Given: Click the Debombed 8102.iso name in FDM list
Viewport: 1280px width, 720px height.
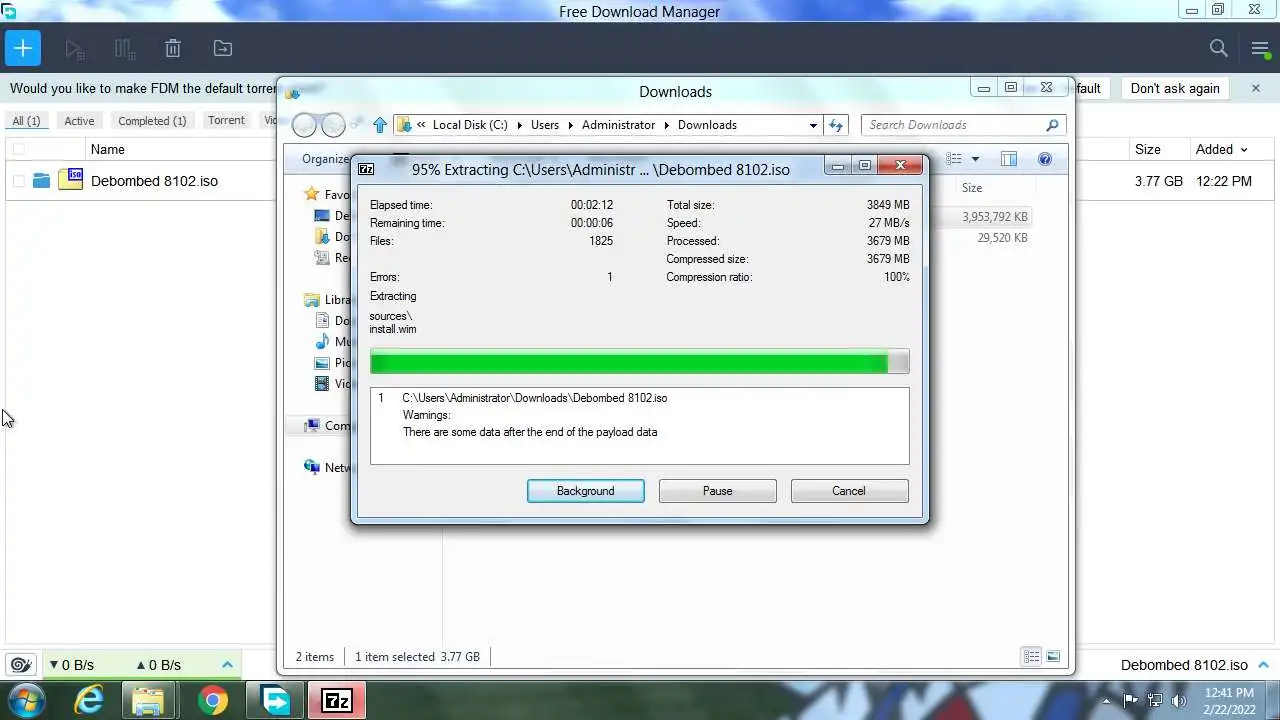Looking at the screenshot, I should (154, 181).
